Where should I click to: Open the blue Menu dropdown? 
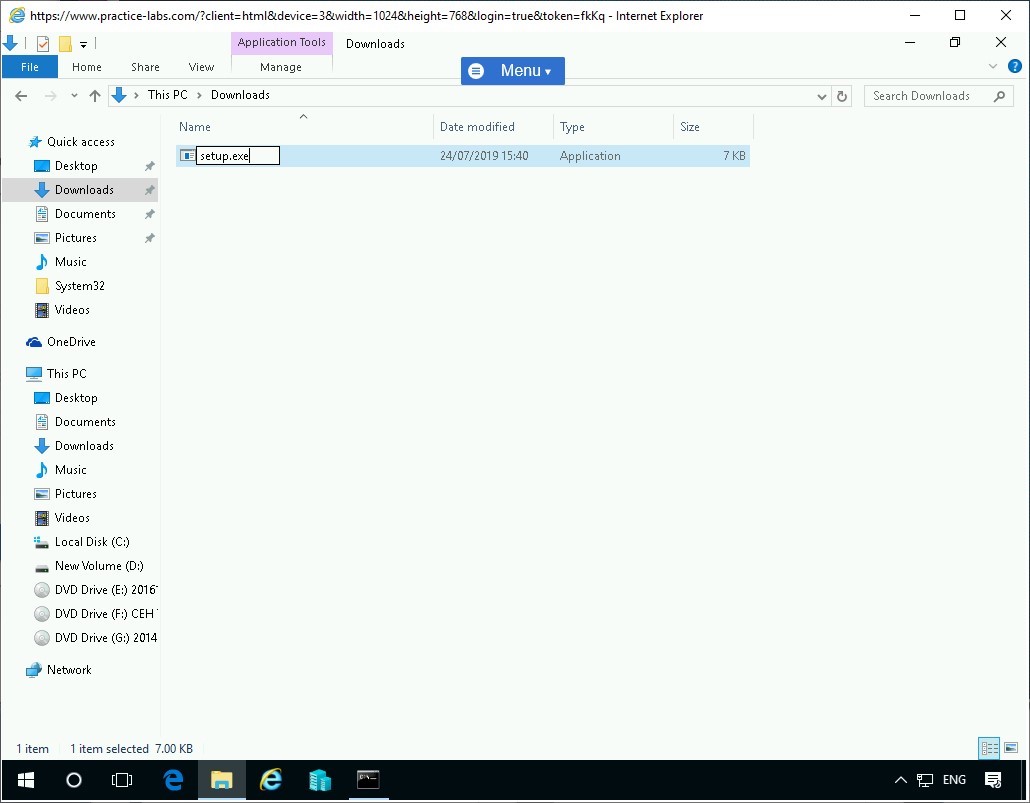[x=512, y=70]
